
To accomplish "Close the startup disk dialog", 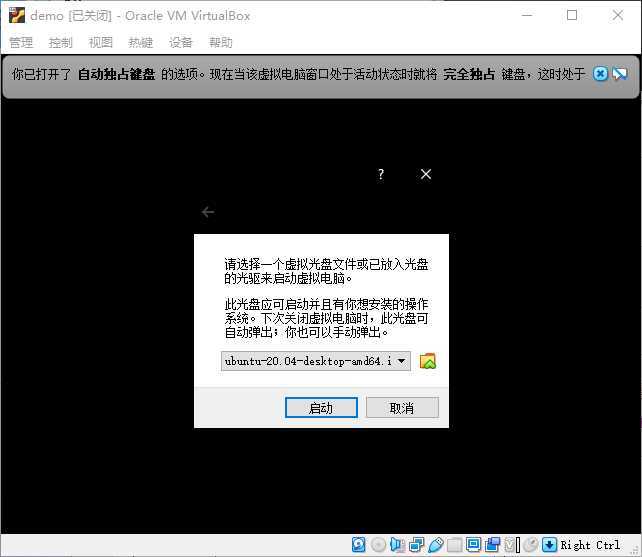I will click(x=426, y=174).
